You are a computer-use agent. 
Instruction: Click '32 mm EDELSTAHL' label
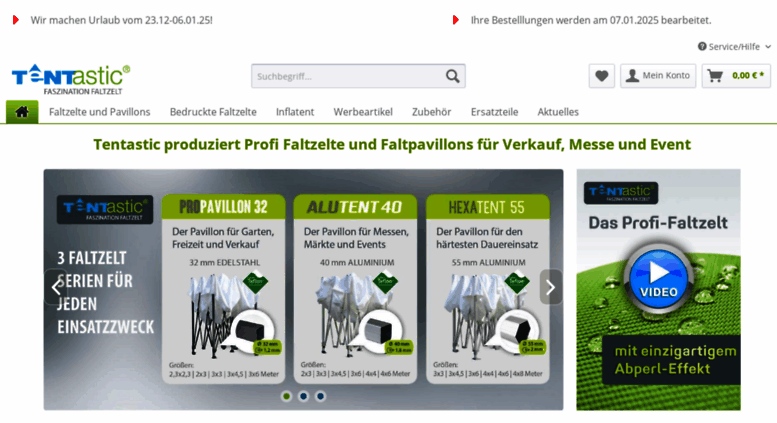coord(224,263)
